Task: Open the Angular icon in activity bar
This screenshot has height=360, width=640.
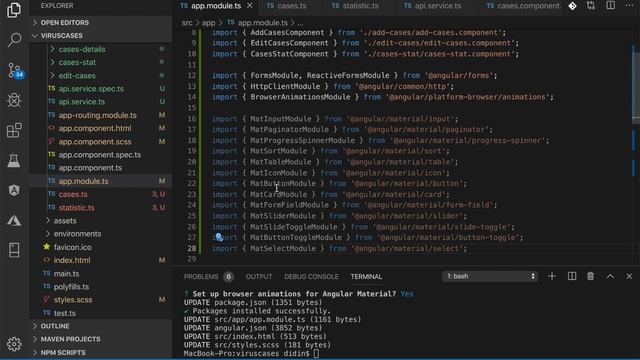Action: [14, 190]
